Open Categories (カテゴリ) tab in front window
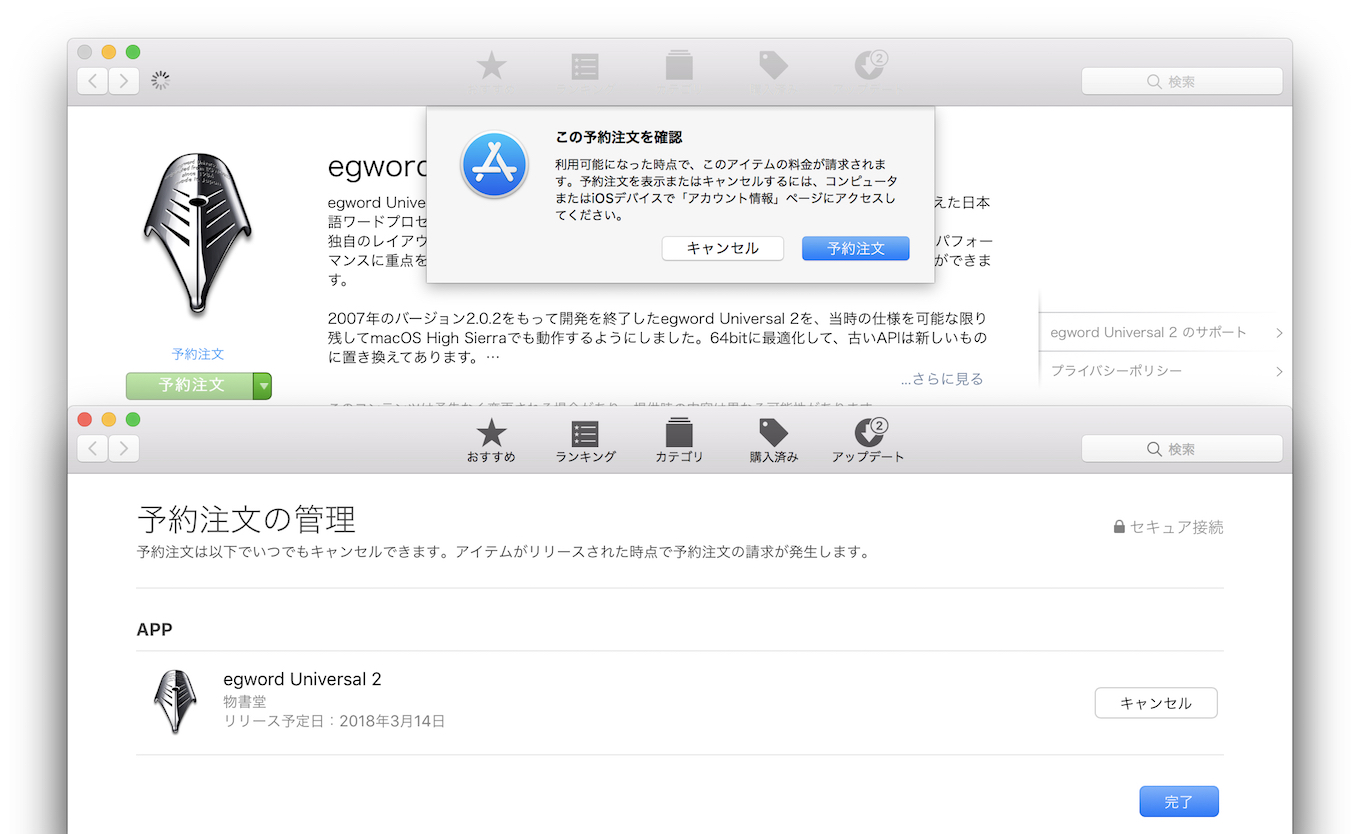 [679, 440]
